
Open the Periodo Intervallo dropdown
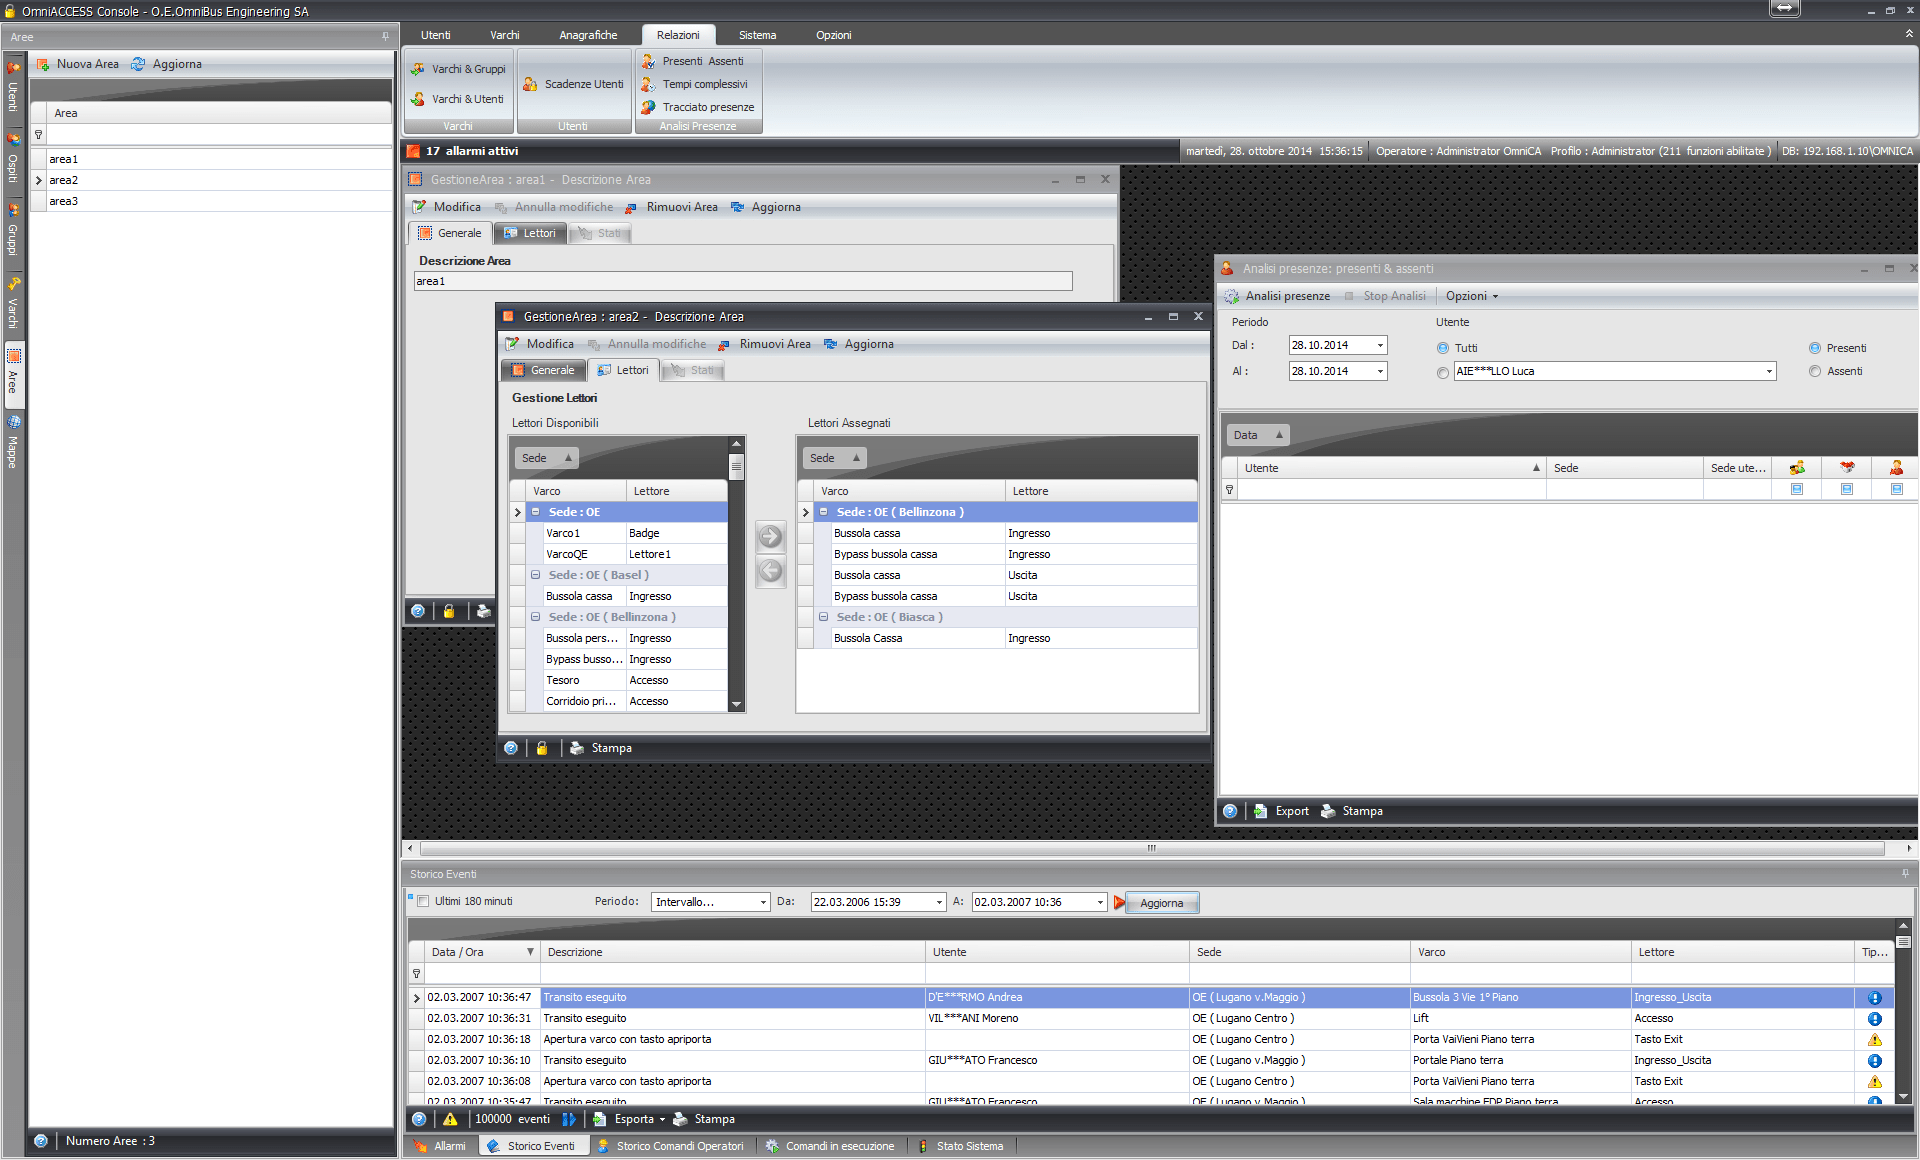(x=763, y=902)
